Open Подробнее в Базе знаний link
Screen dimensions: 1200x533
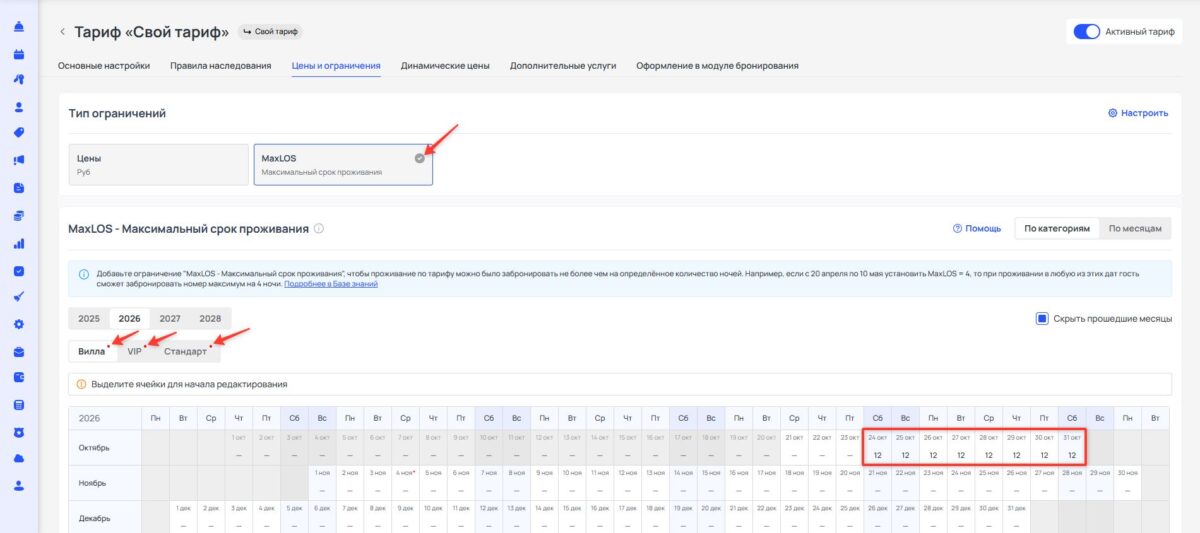[331, 284]
